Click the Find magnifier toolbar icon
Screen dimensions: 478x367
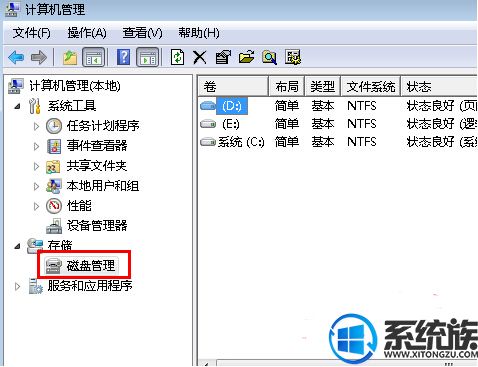269,57
